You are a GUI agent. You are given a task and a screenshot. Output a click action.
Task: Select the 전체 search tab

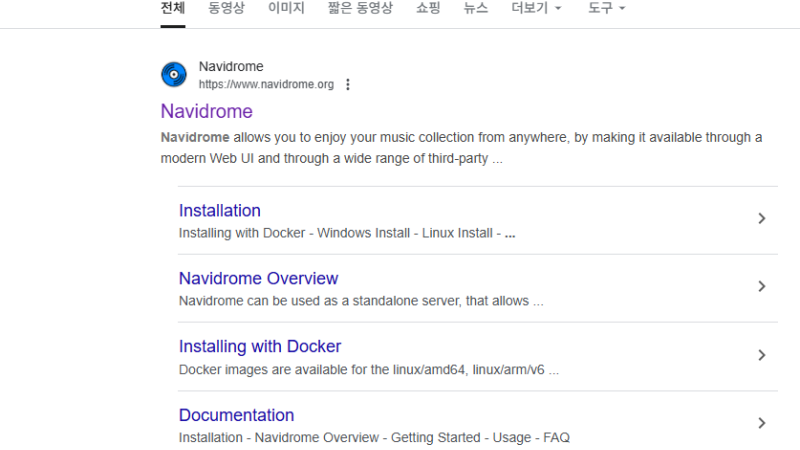173,8
